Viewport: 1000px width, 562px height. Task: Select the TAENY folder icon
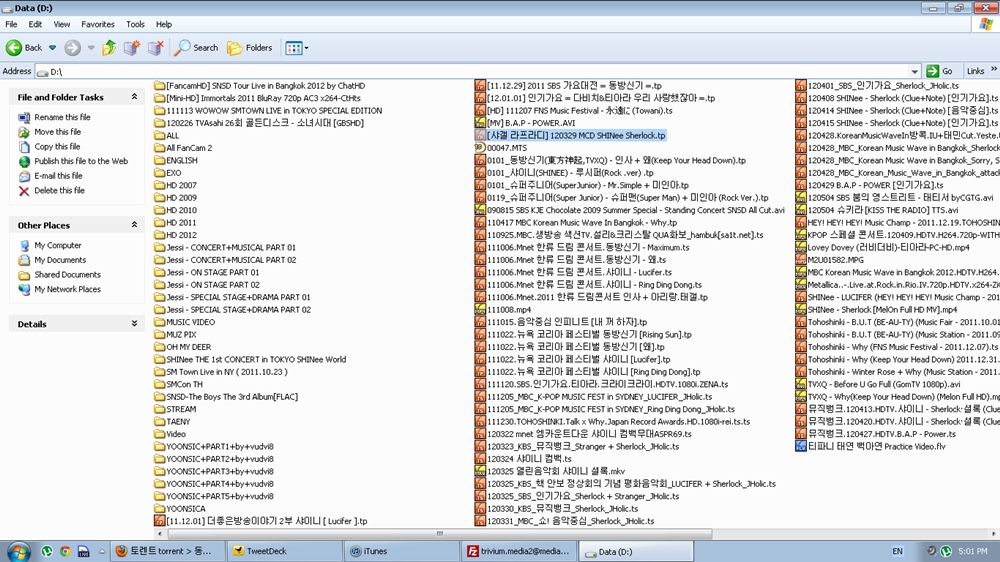point(159,422)
